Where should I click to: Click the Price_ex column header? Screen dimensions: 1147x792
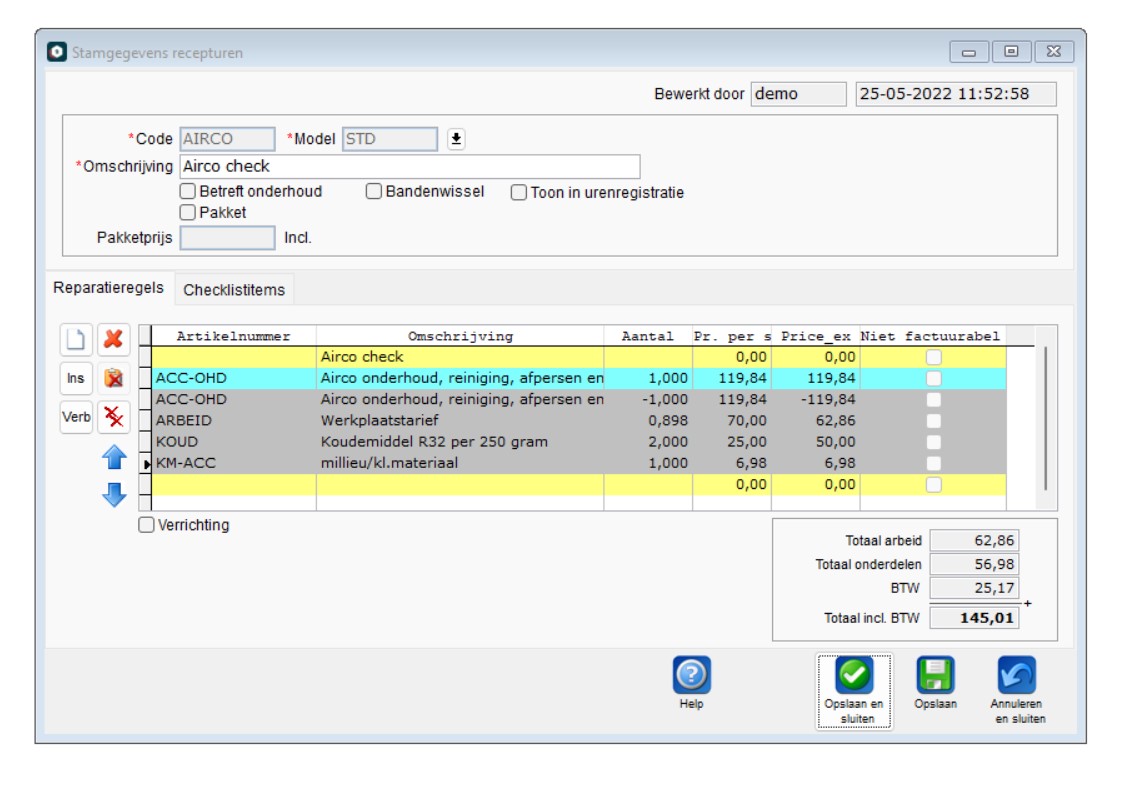816,336
